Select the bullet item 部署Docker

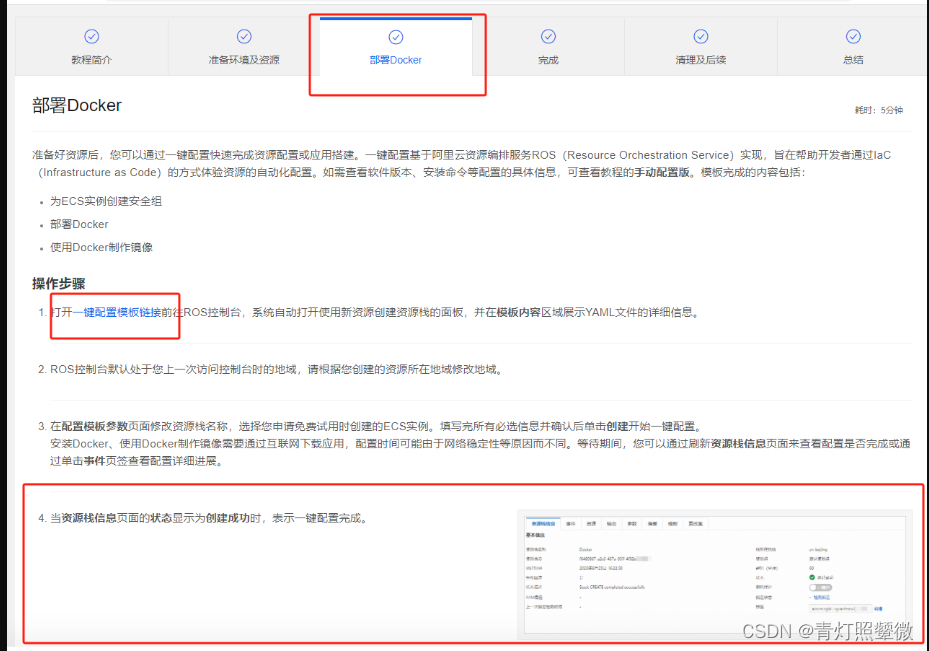point(79,225)
